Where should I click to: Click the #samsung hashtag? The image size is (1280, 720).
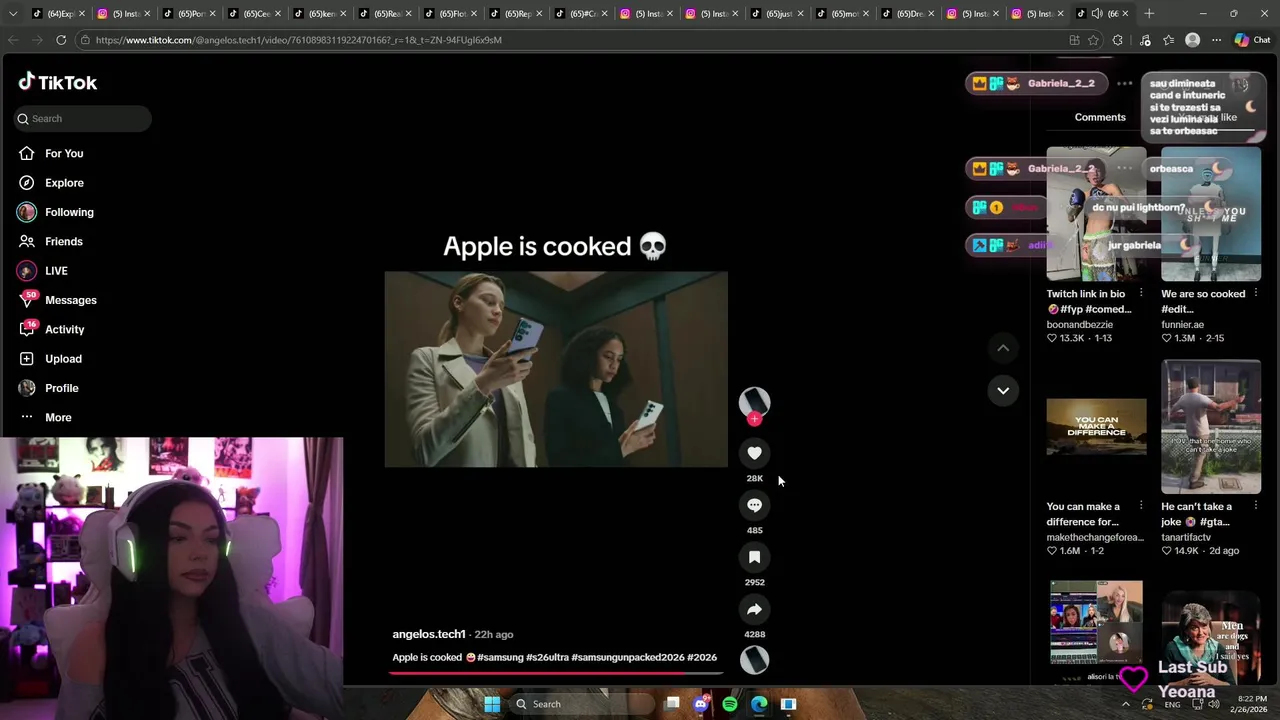500,657
